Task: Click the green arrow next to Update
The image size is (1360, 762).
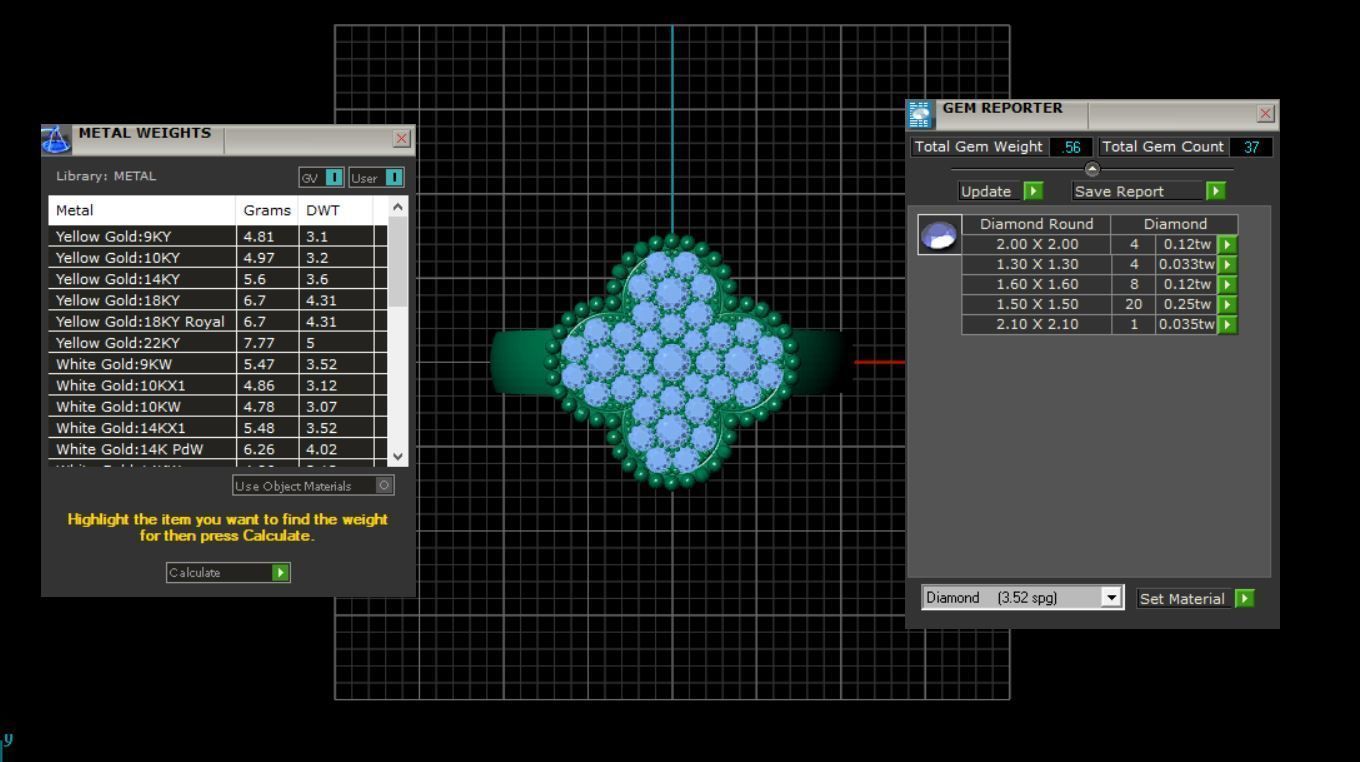Action: [x=1033, y=191]
